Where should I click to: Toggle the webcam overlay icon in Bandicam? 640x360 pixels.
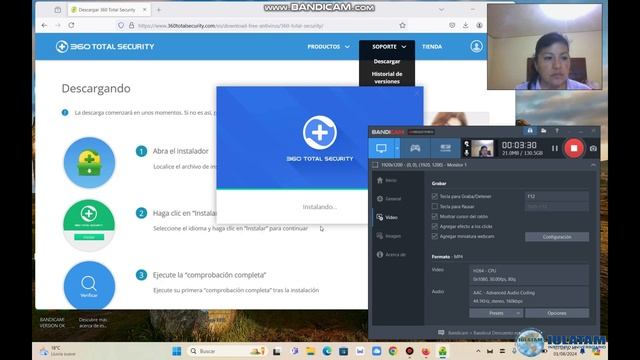(x=467, y=144)
